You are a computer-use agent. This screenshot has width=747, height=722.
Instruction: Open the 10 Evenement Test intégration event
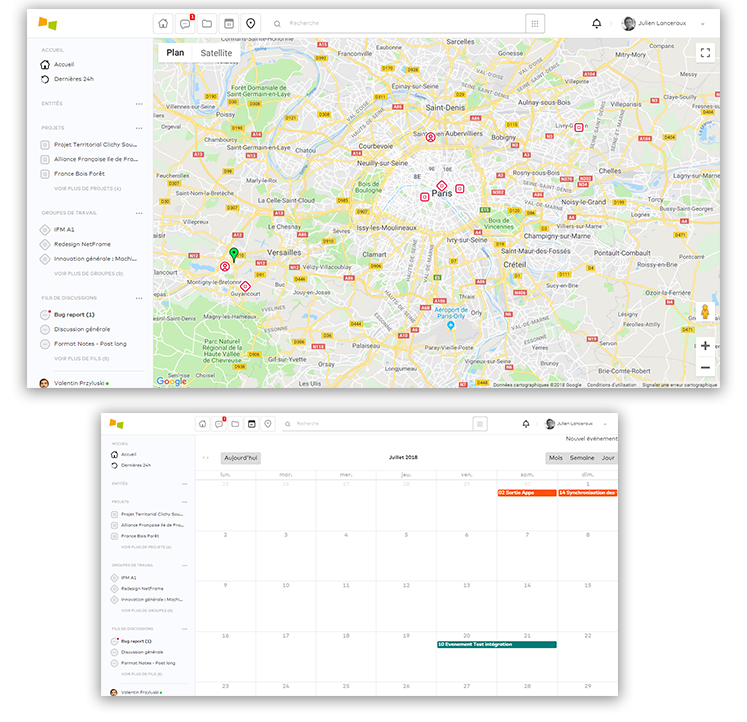tap(496, 644)
